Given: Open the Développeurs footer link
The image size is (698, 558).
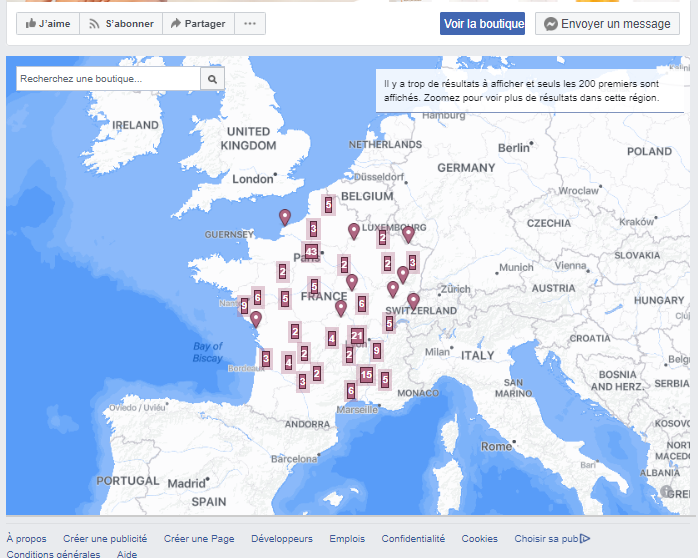Looking at the screenshot, I should pos(282,538).
